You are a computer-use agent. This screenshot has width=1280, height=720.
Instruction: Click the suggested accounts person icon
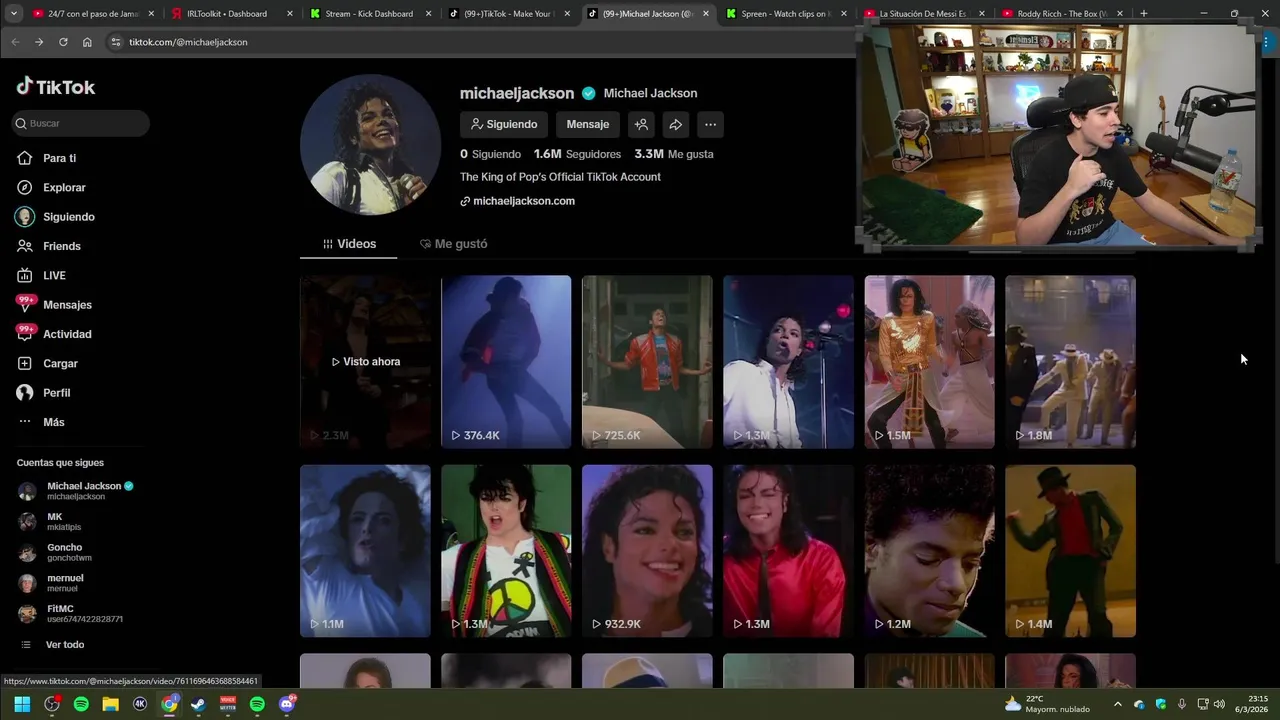(641, 124)
